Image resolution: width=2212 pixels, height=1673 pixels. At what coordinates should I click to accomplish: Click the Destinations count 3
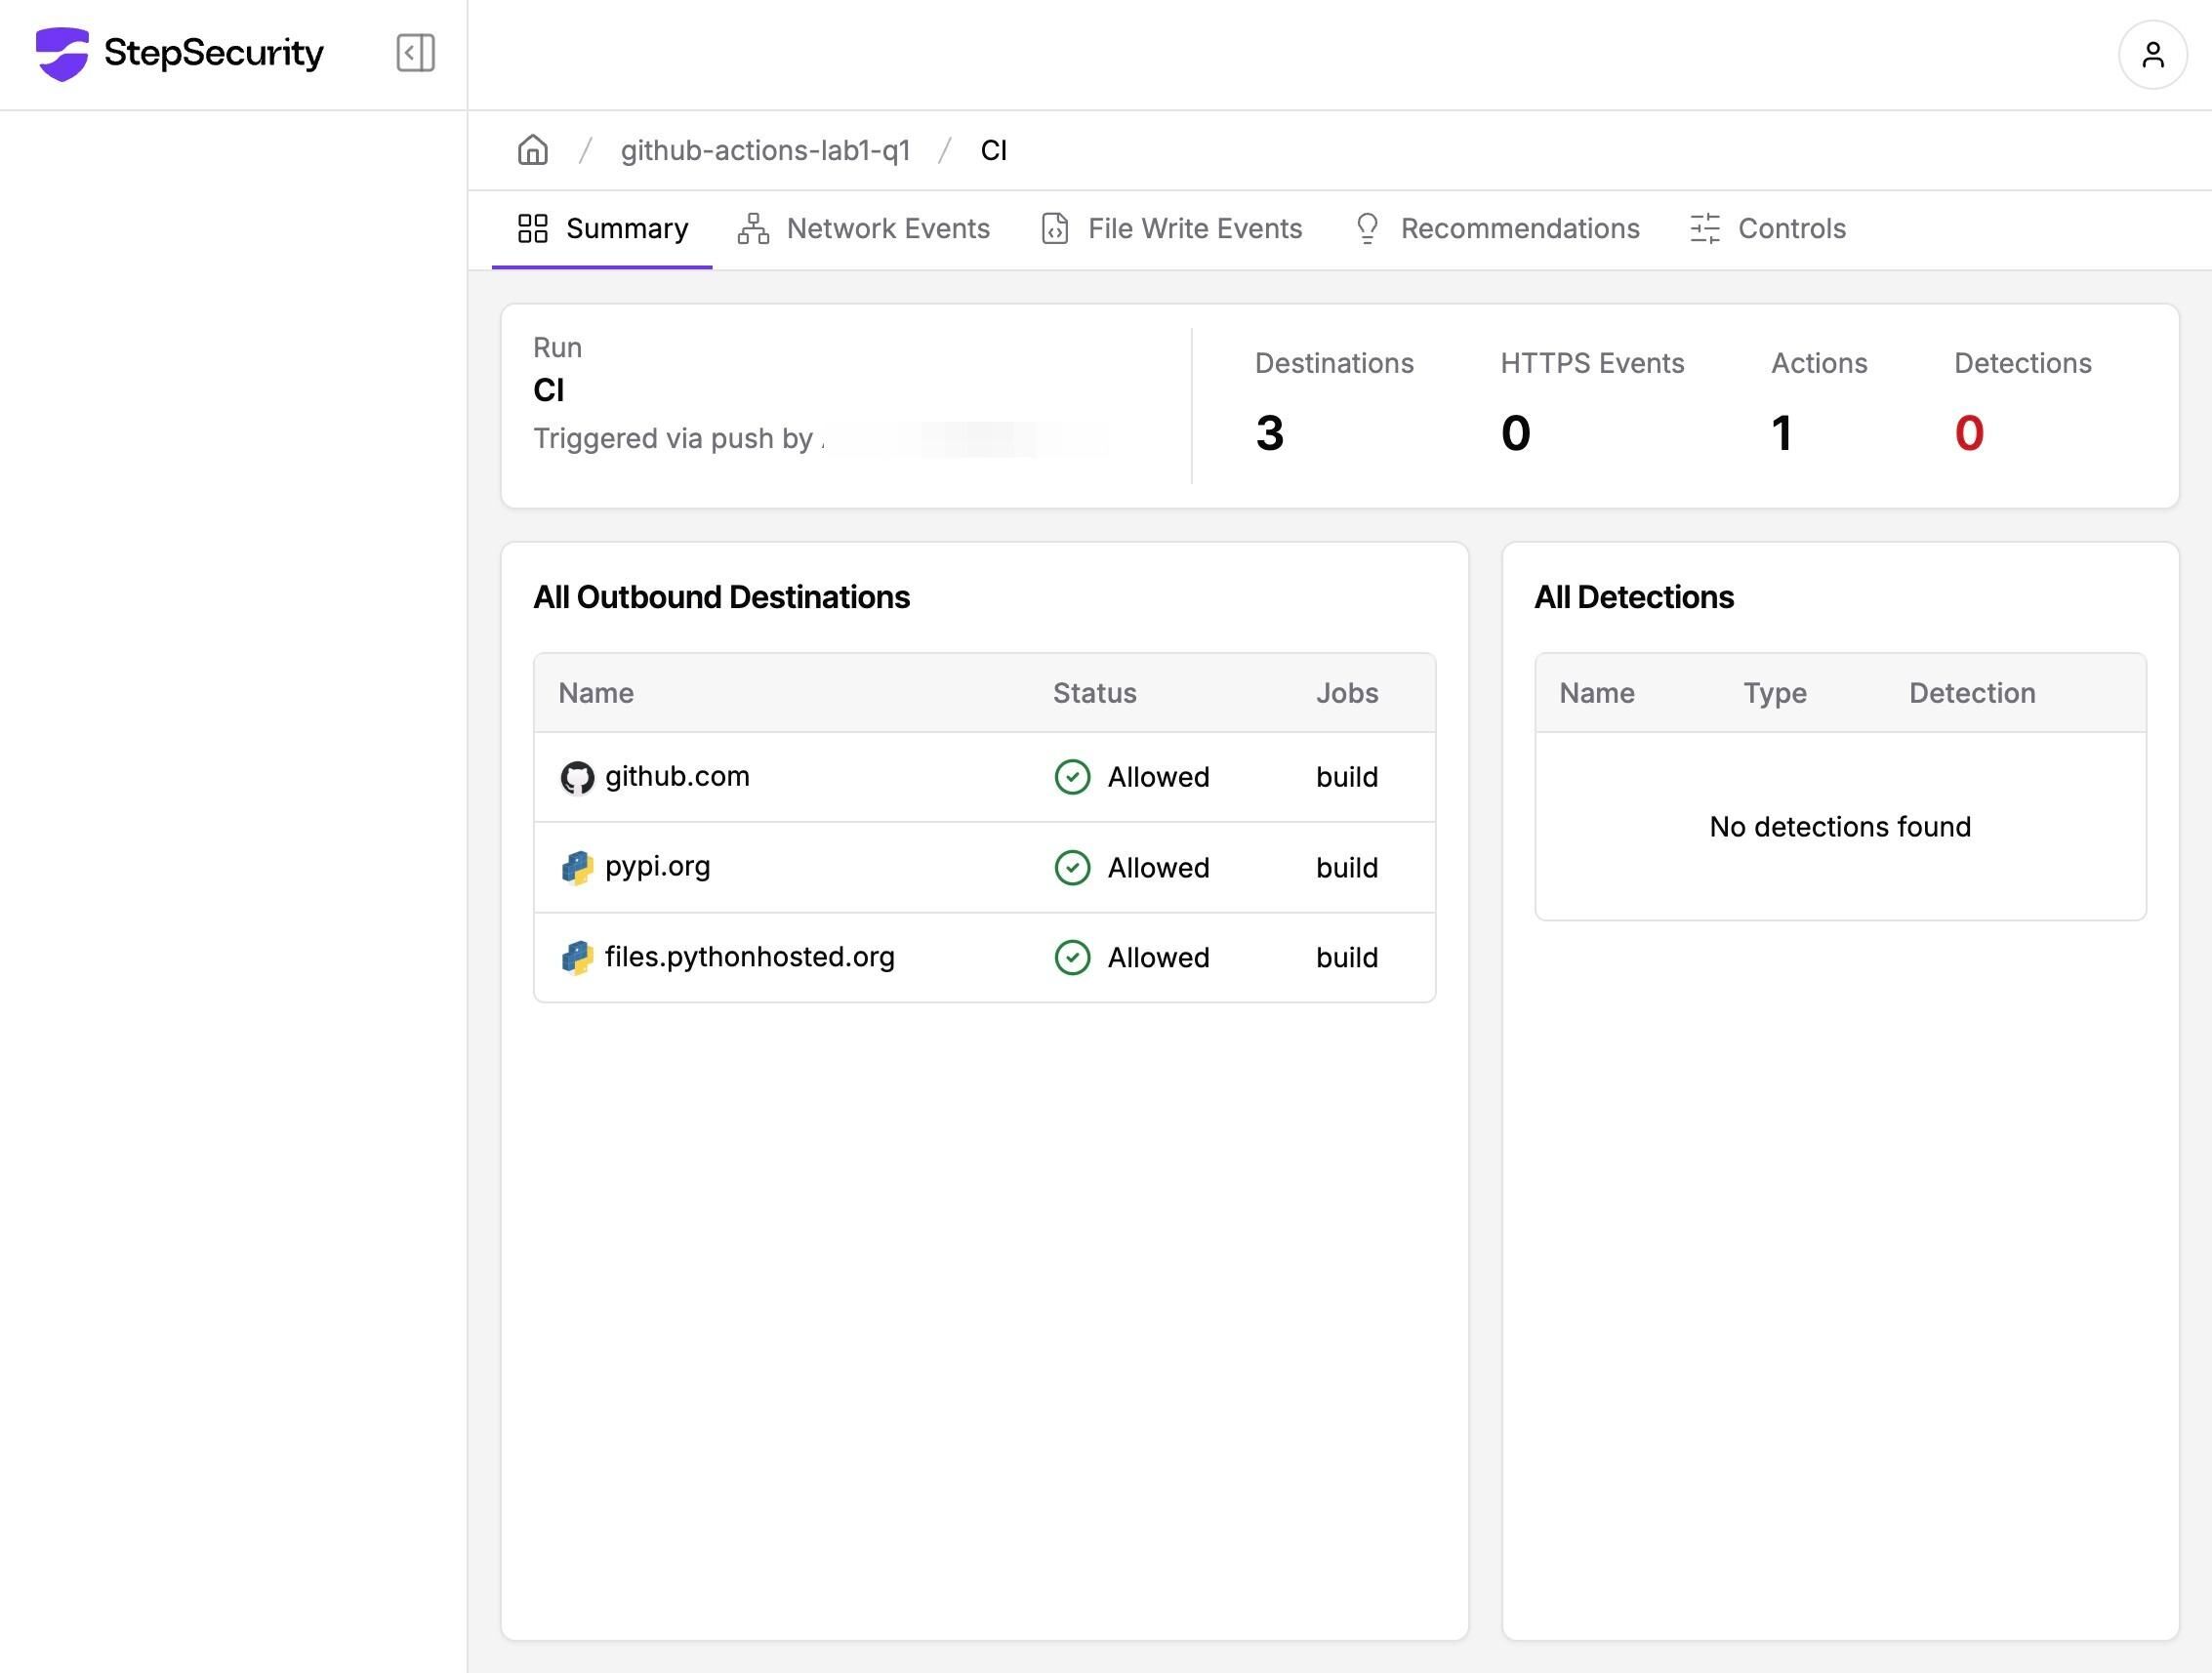pos(1269,433)
